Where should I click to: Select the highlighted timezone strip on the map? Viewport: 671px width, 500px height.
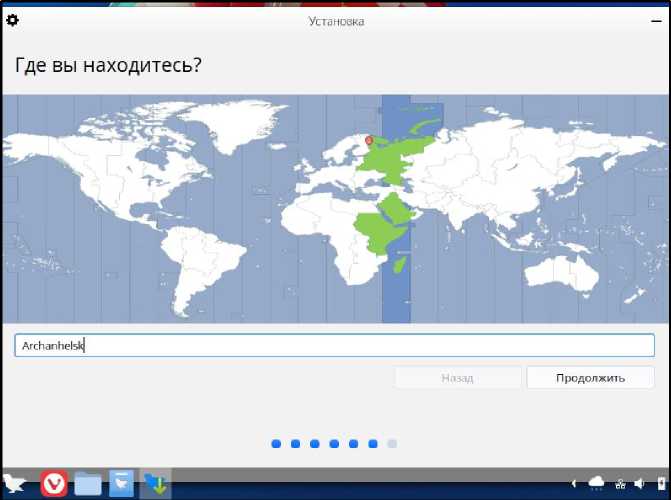pos(396,208)
